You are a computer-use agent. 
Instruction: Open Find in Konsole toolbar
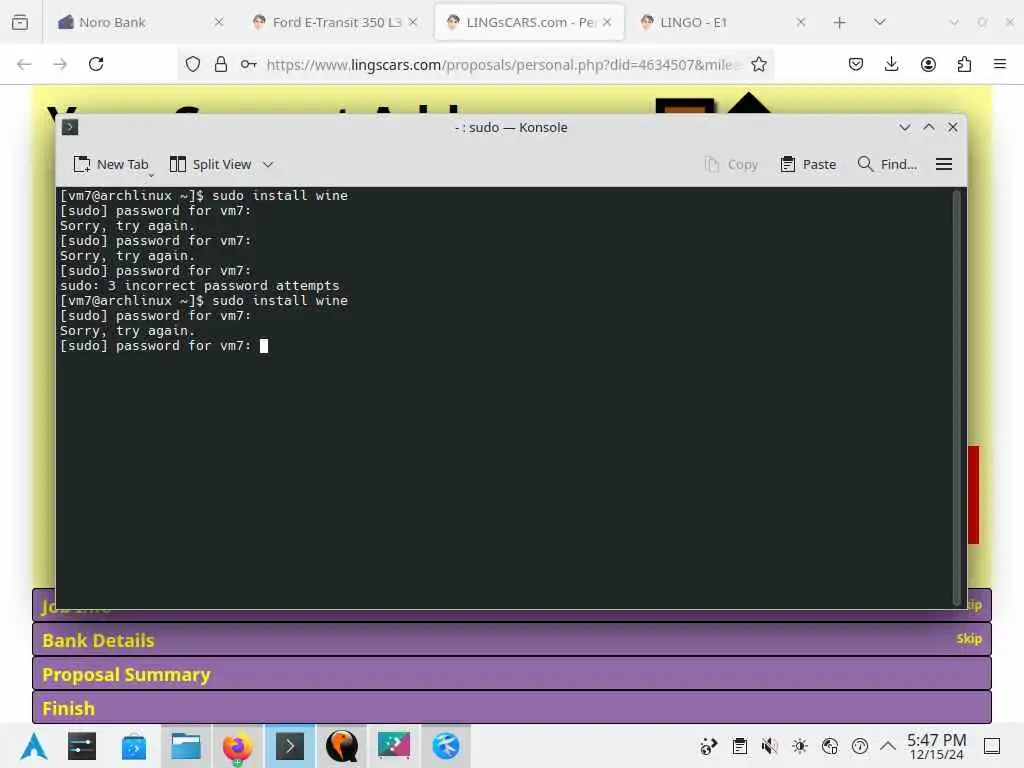pos(887,165)
